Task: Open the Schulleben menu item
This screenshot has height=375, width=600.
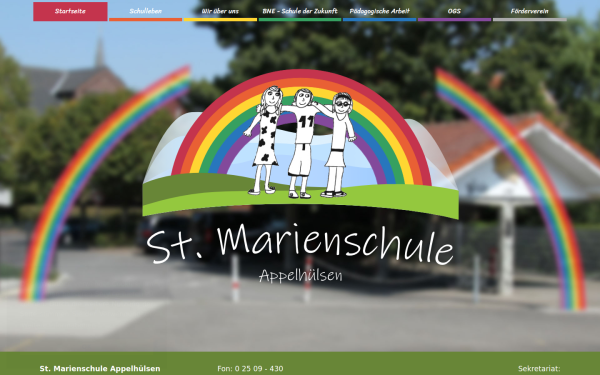Action: pos(145,11)
